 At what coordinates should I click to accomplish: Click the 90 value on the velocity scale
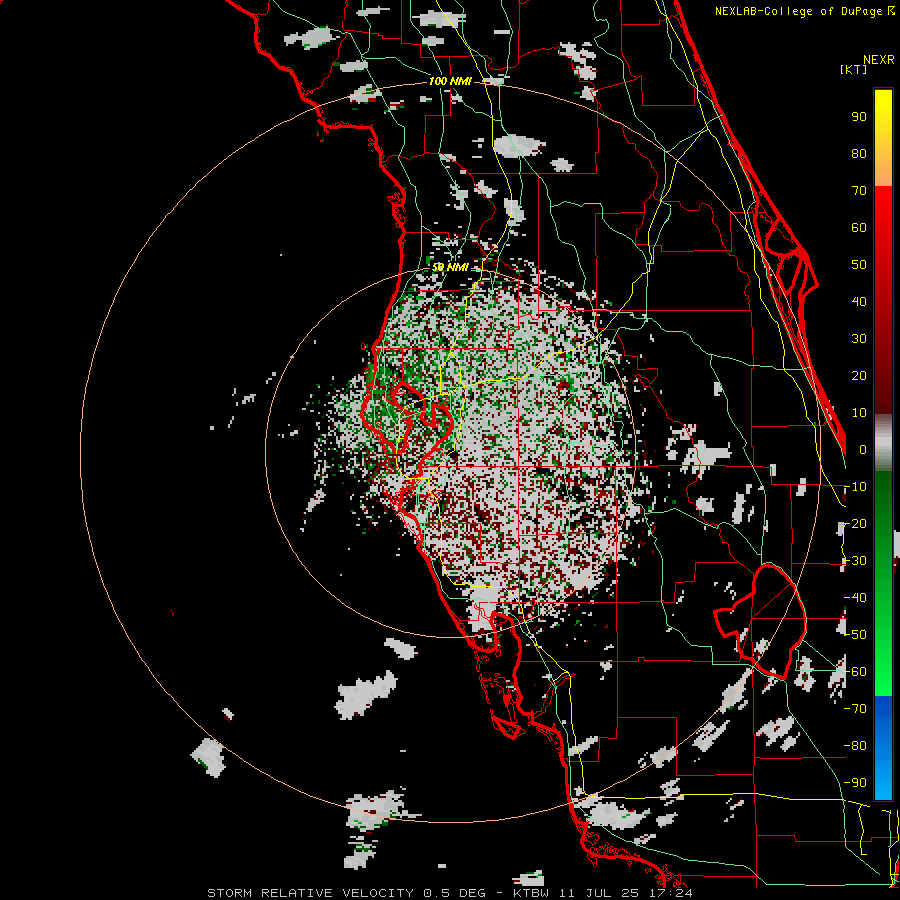(x=859, y=117)
